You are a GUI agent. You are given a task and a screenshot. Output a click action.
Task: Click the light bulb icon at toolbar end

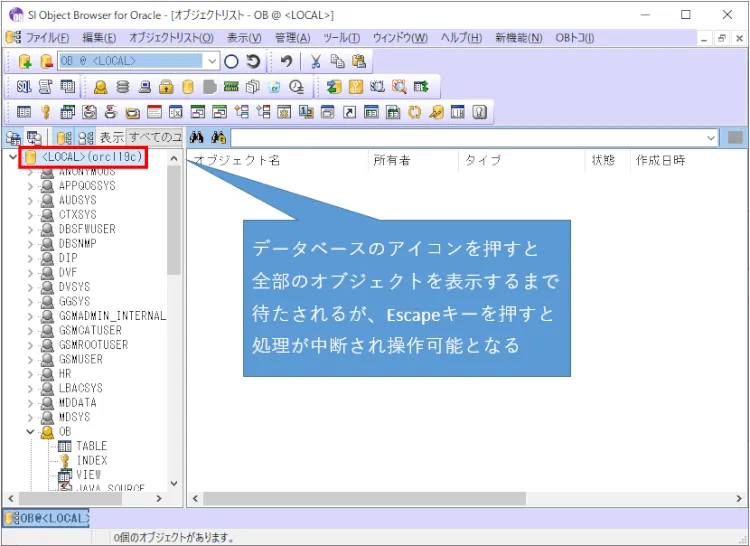(479, 112)
